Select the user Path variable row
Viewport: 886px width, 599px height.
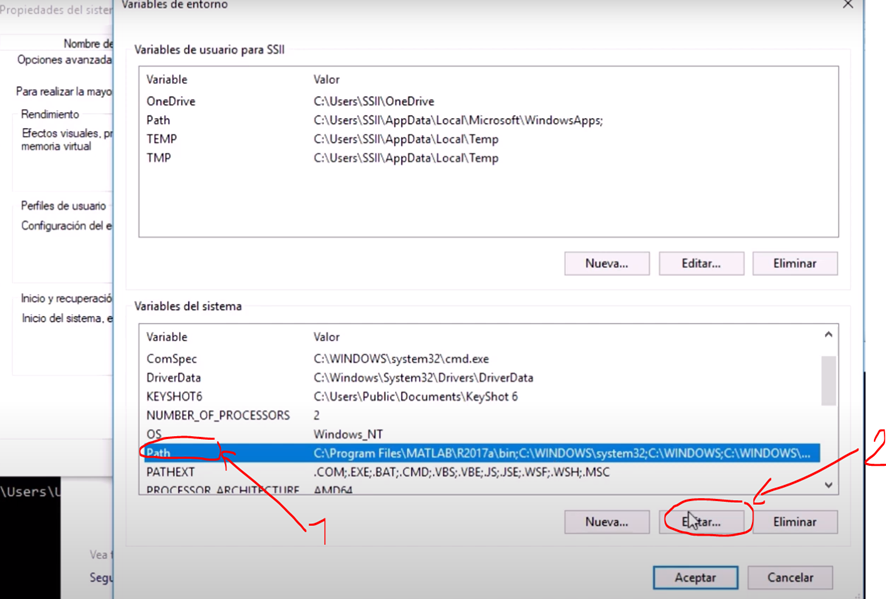(159, 121)
